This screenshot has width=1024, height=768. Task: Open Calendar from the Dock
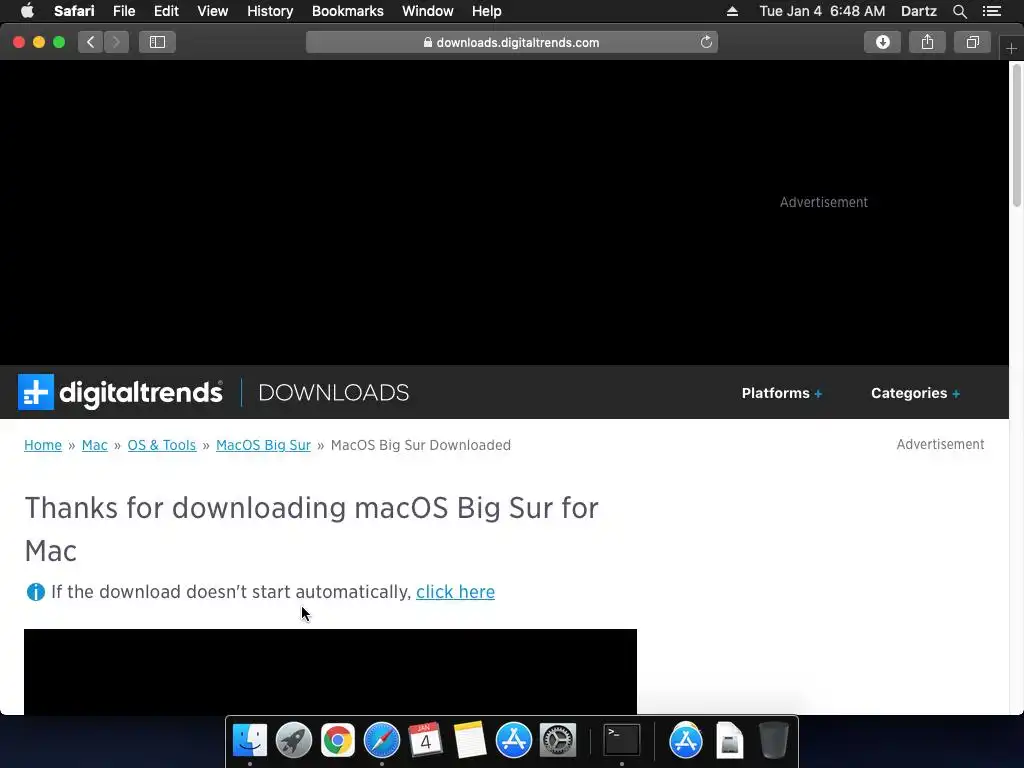[x=426, y=741]
